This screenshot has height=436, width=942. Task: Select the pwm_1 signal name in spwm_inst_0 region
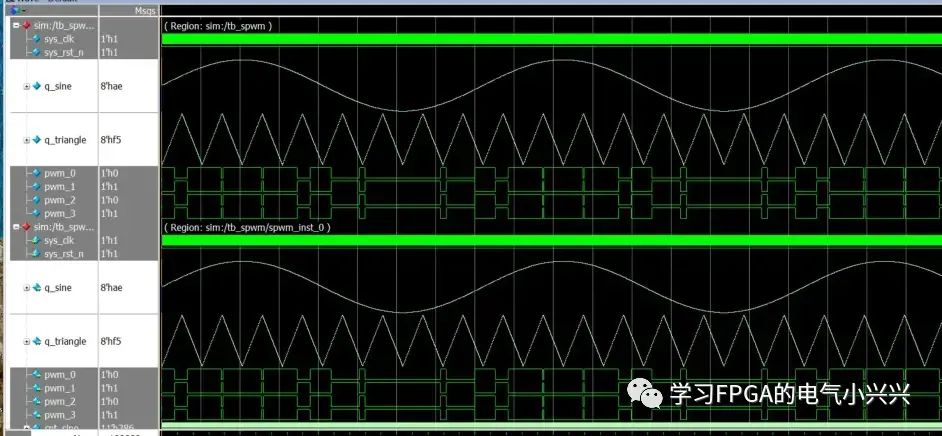tap(60, 388)
